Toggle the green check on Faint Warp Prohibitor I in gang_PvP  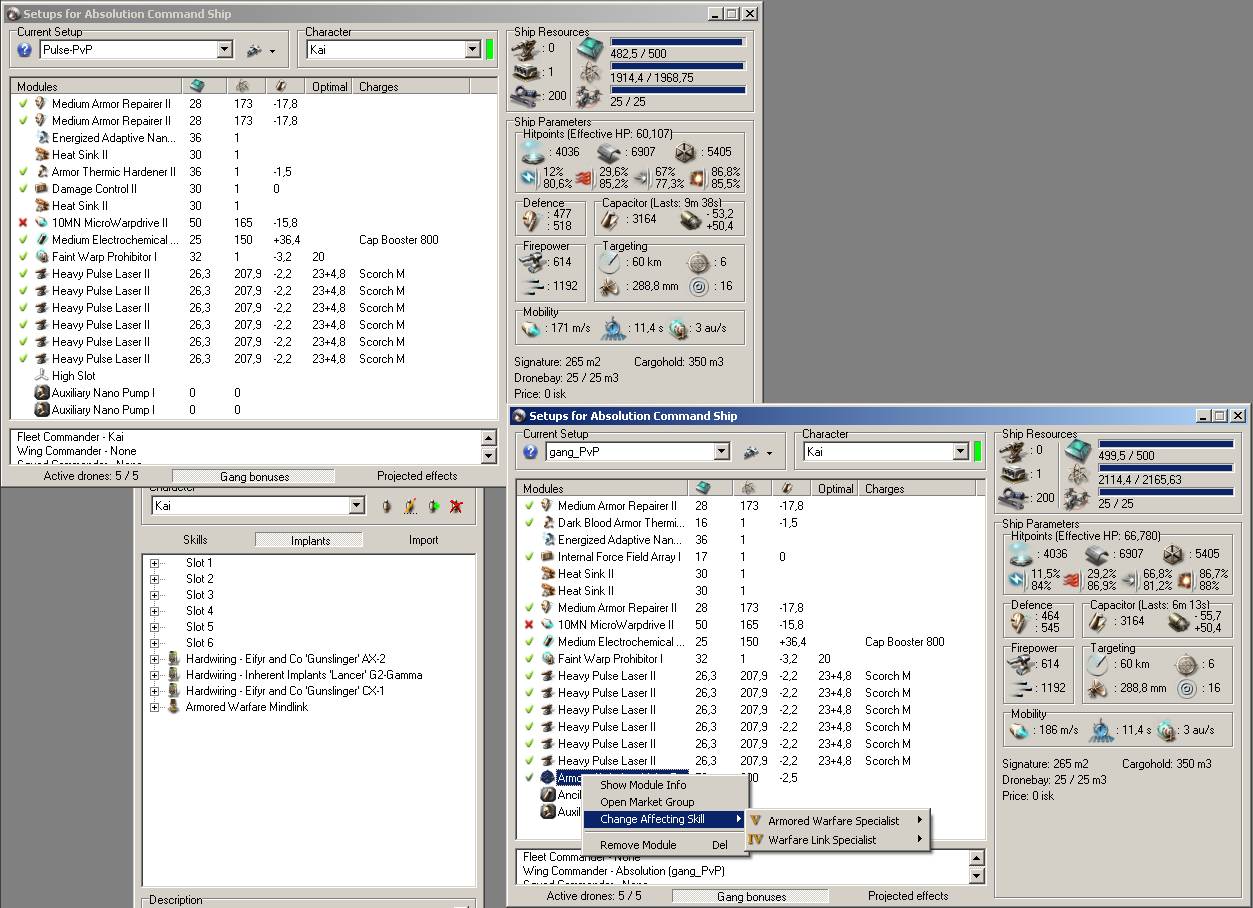[529, 659]
